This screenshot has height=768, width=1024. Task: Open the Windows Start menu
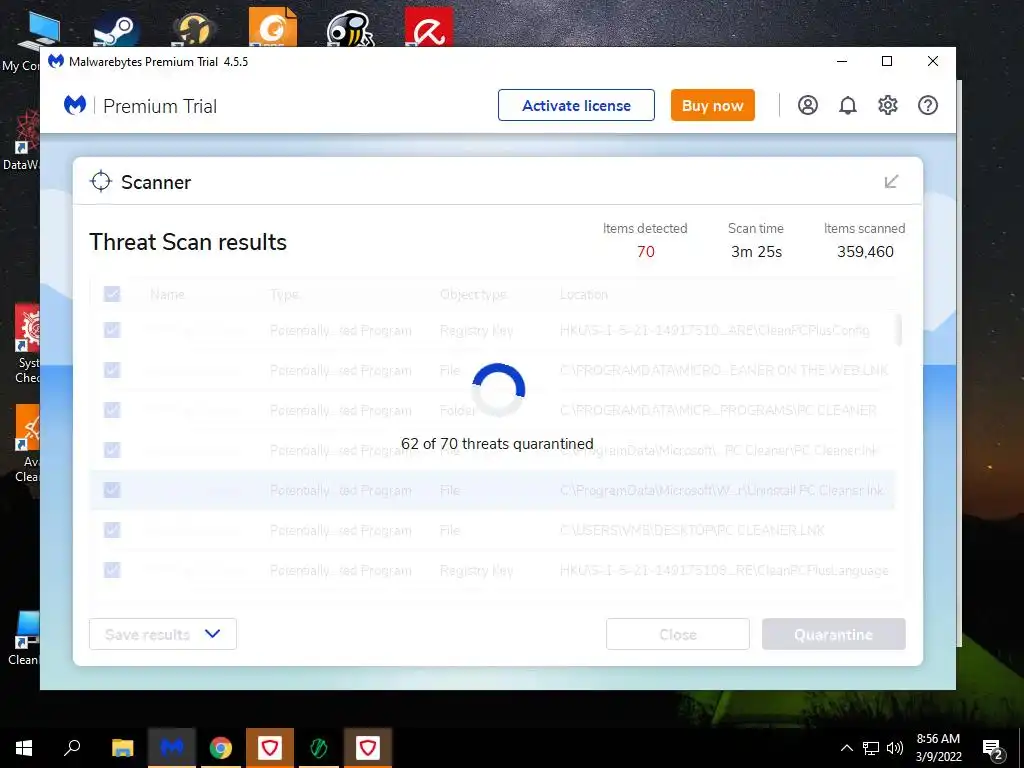(x=24, y=748)
